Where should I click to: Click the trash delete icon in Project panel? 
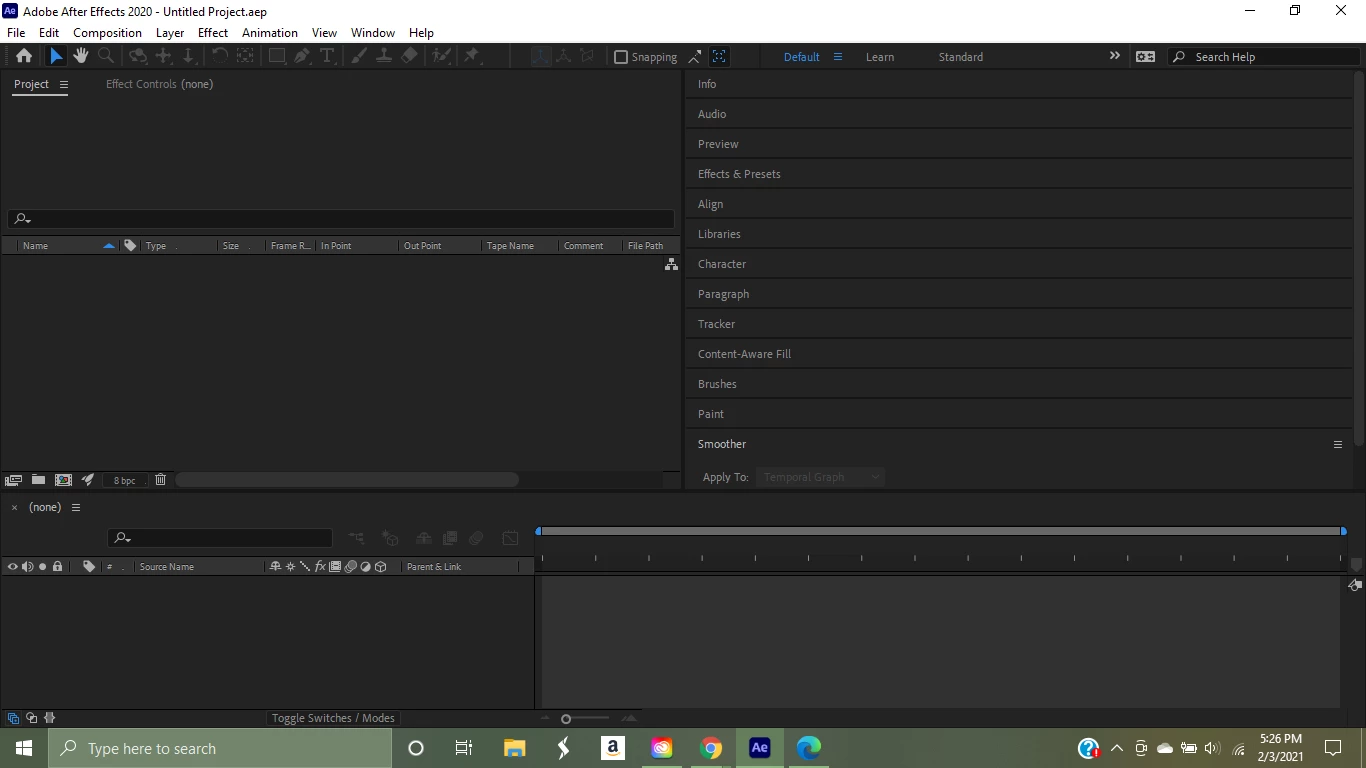pyautogui.click(x=160, y=480)
